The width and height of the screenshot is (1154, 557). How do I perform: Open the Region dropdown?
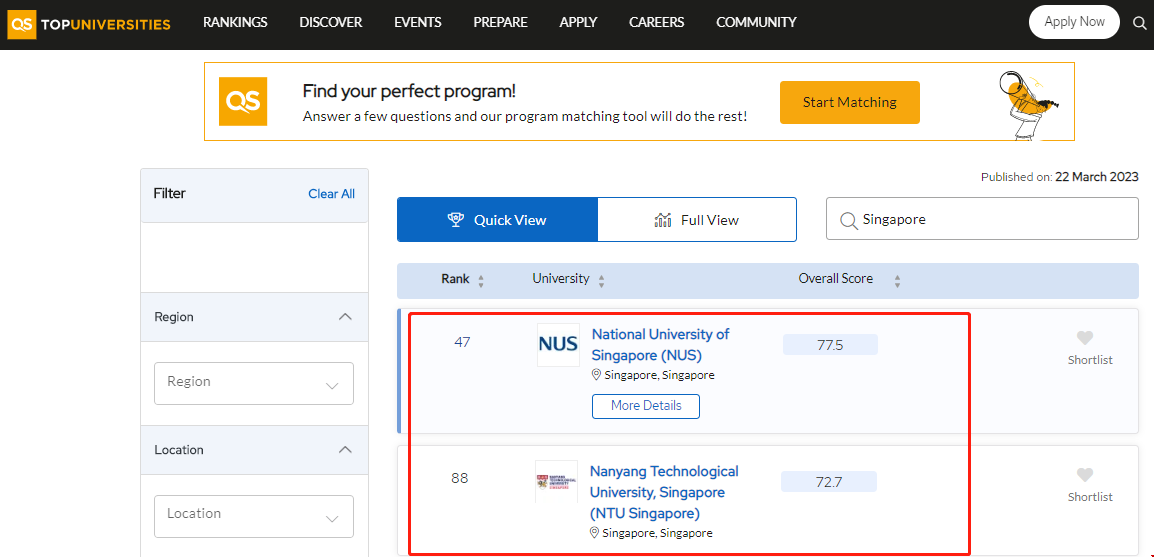254,383
